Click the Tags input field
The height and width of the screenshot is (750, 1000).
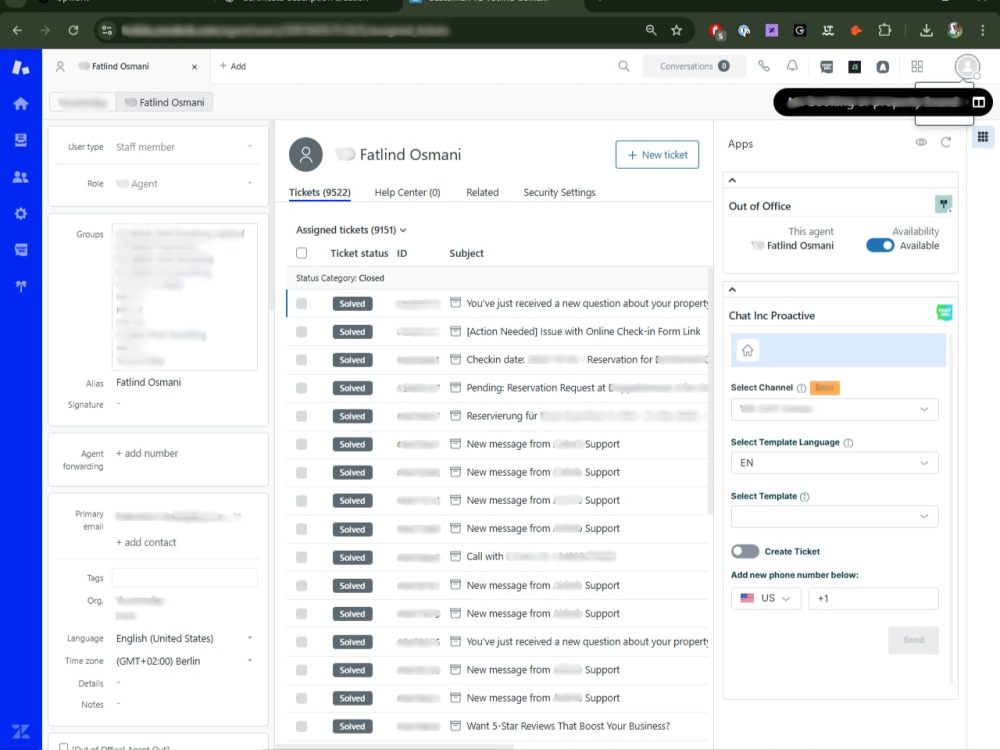[185, 578]
